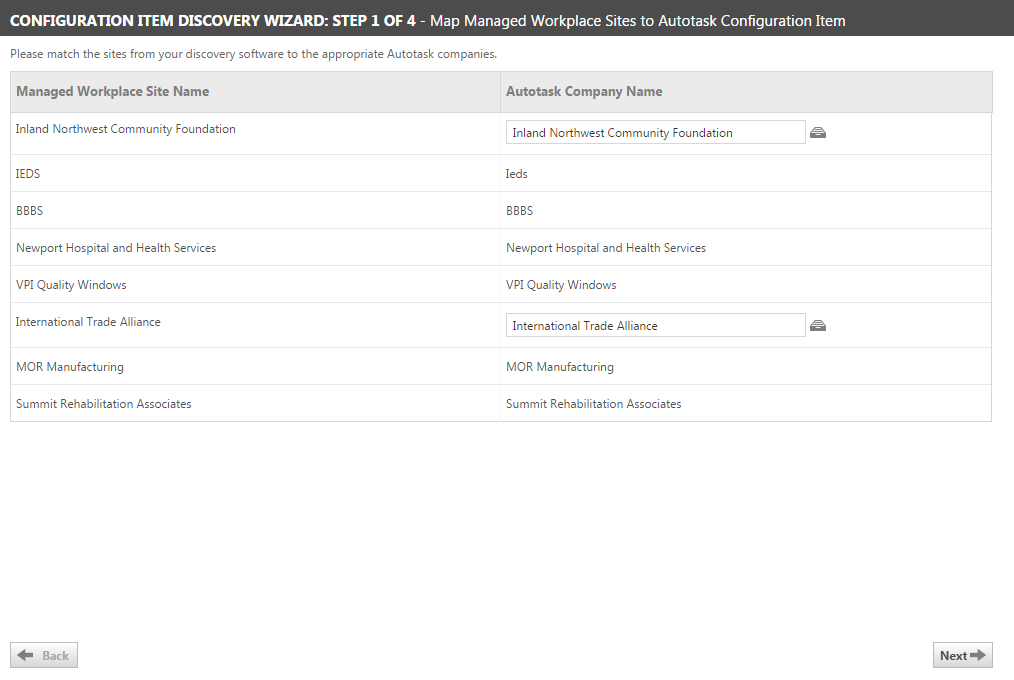Open company selector beside International Trade Alliance field

pos(817,326)
